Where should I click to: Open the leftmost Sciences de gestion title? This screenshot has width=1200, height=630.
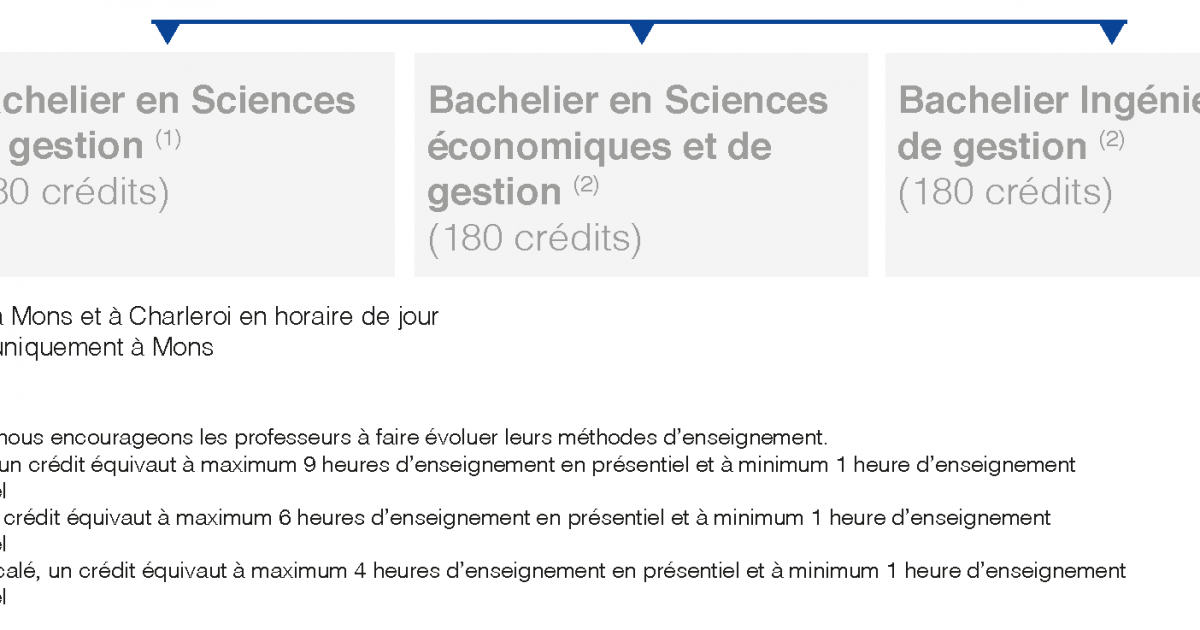coord(178,123)
